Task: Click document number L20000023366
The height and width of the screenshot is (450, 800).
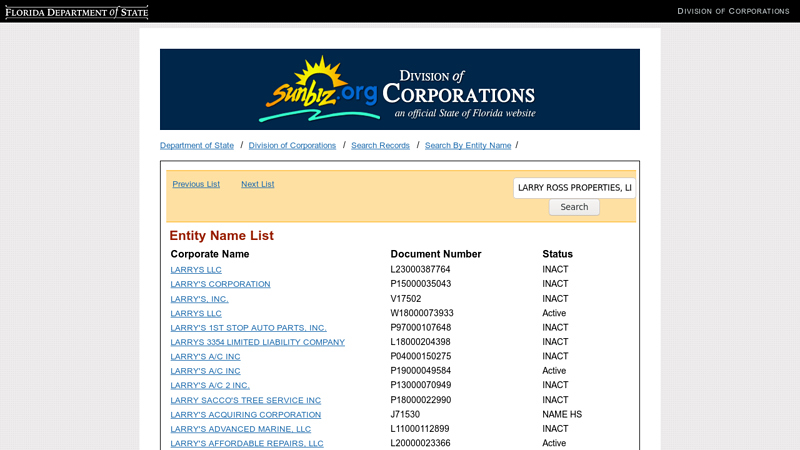Action: click(x=420, y=443)
